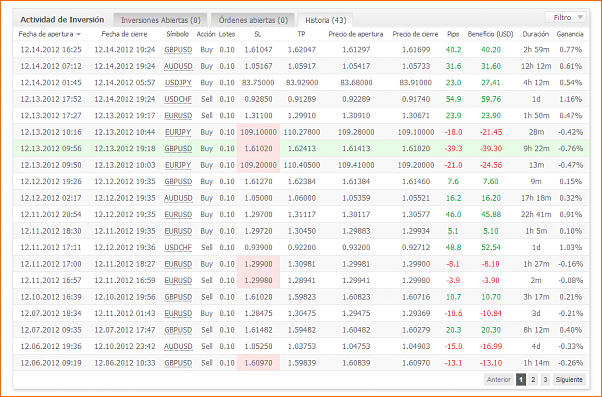
Task: Open AUDUSD link opened 12.12.2012 02:17
Action: click(x=178, y=198)
